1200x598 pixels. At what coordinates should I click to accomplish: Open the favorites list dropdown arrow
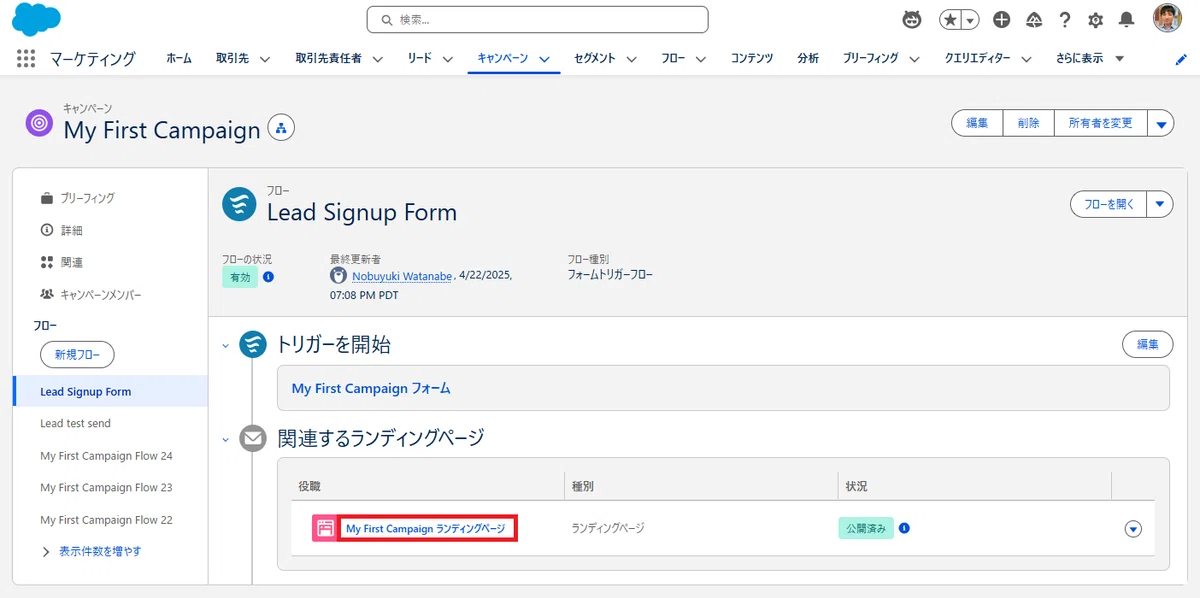click(970, 20)
